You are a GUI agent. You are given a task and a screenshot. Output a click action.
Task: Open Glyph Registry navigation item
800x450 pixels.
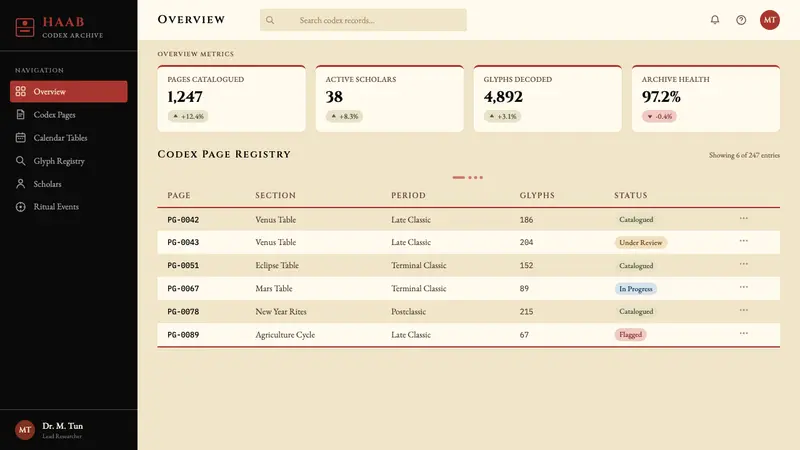coord(68,161)
